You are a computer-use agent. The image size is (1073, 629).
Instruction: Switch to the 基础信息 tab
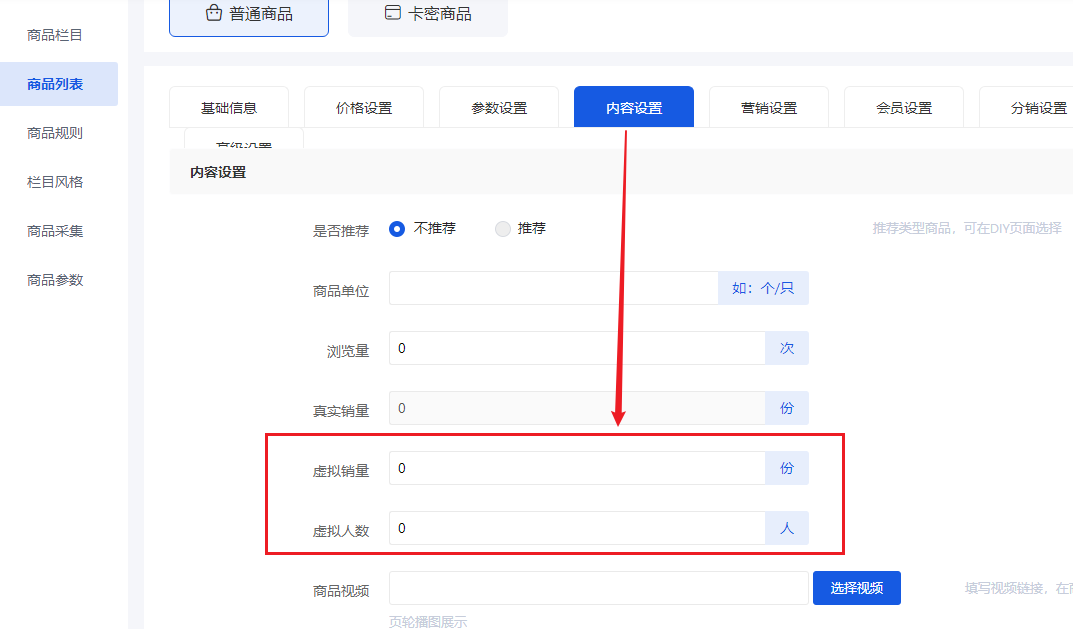tap(229, 108)
